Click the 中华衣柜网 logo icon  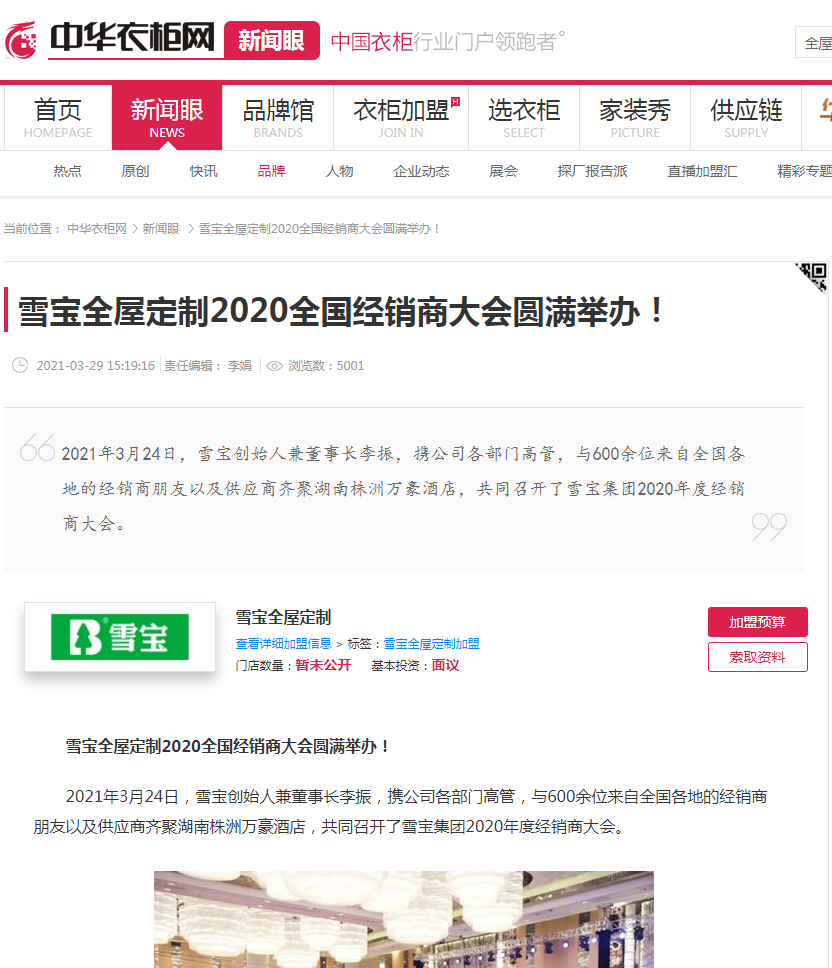[21, 40]
